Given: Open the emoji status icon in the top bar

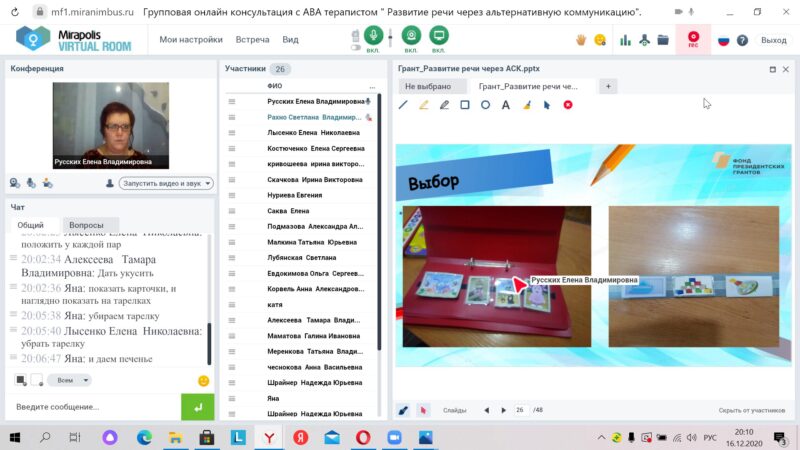Looking at the screenshot, I should (x=600, y=40).
